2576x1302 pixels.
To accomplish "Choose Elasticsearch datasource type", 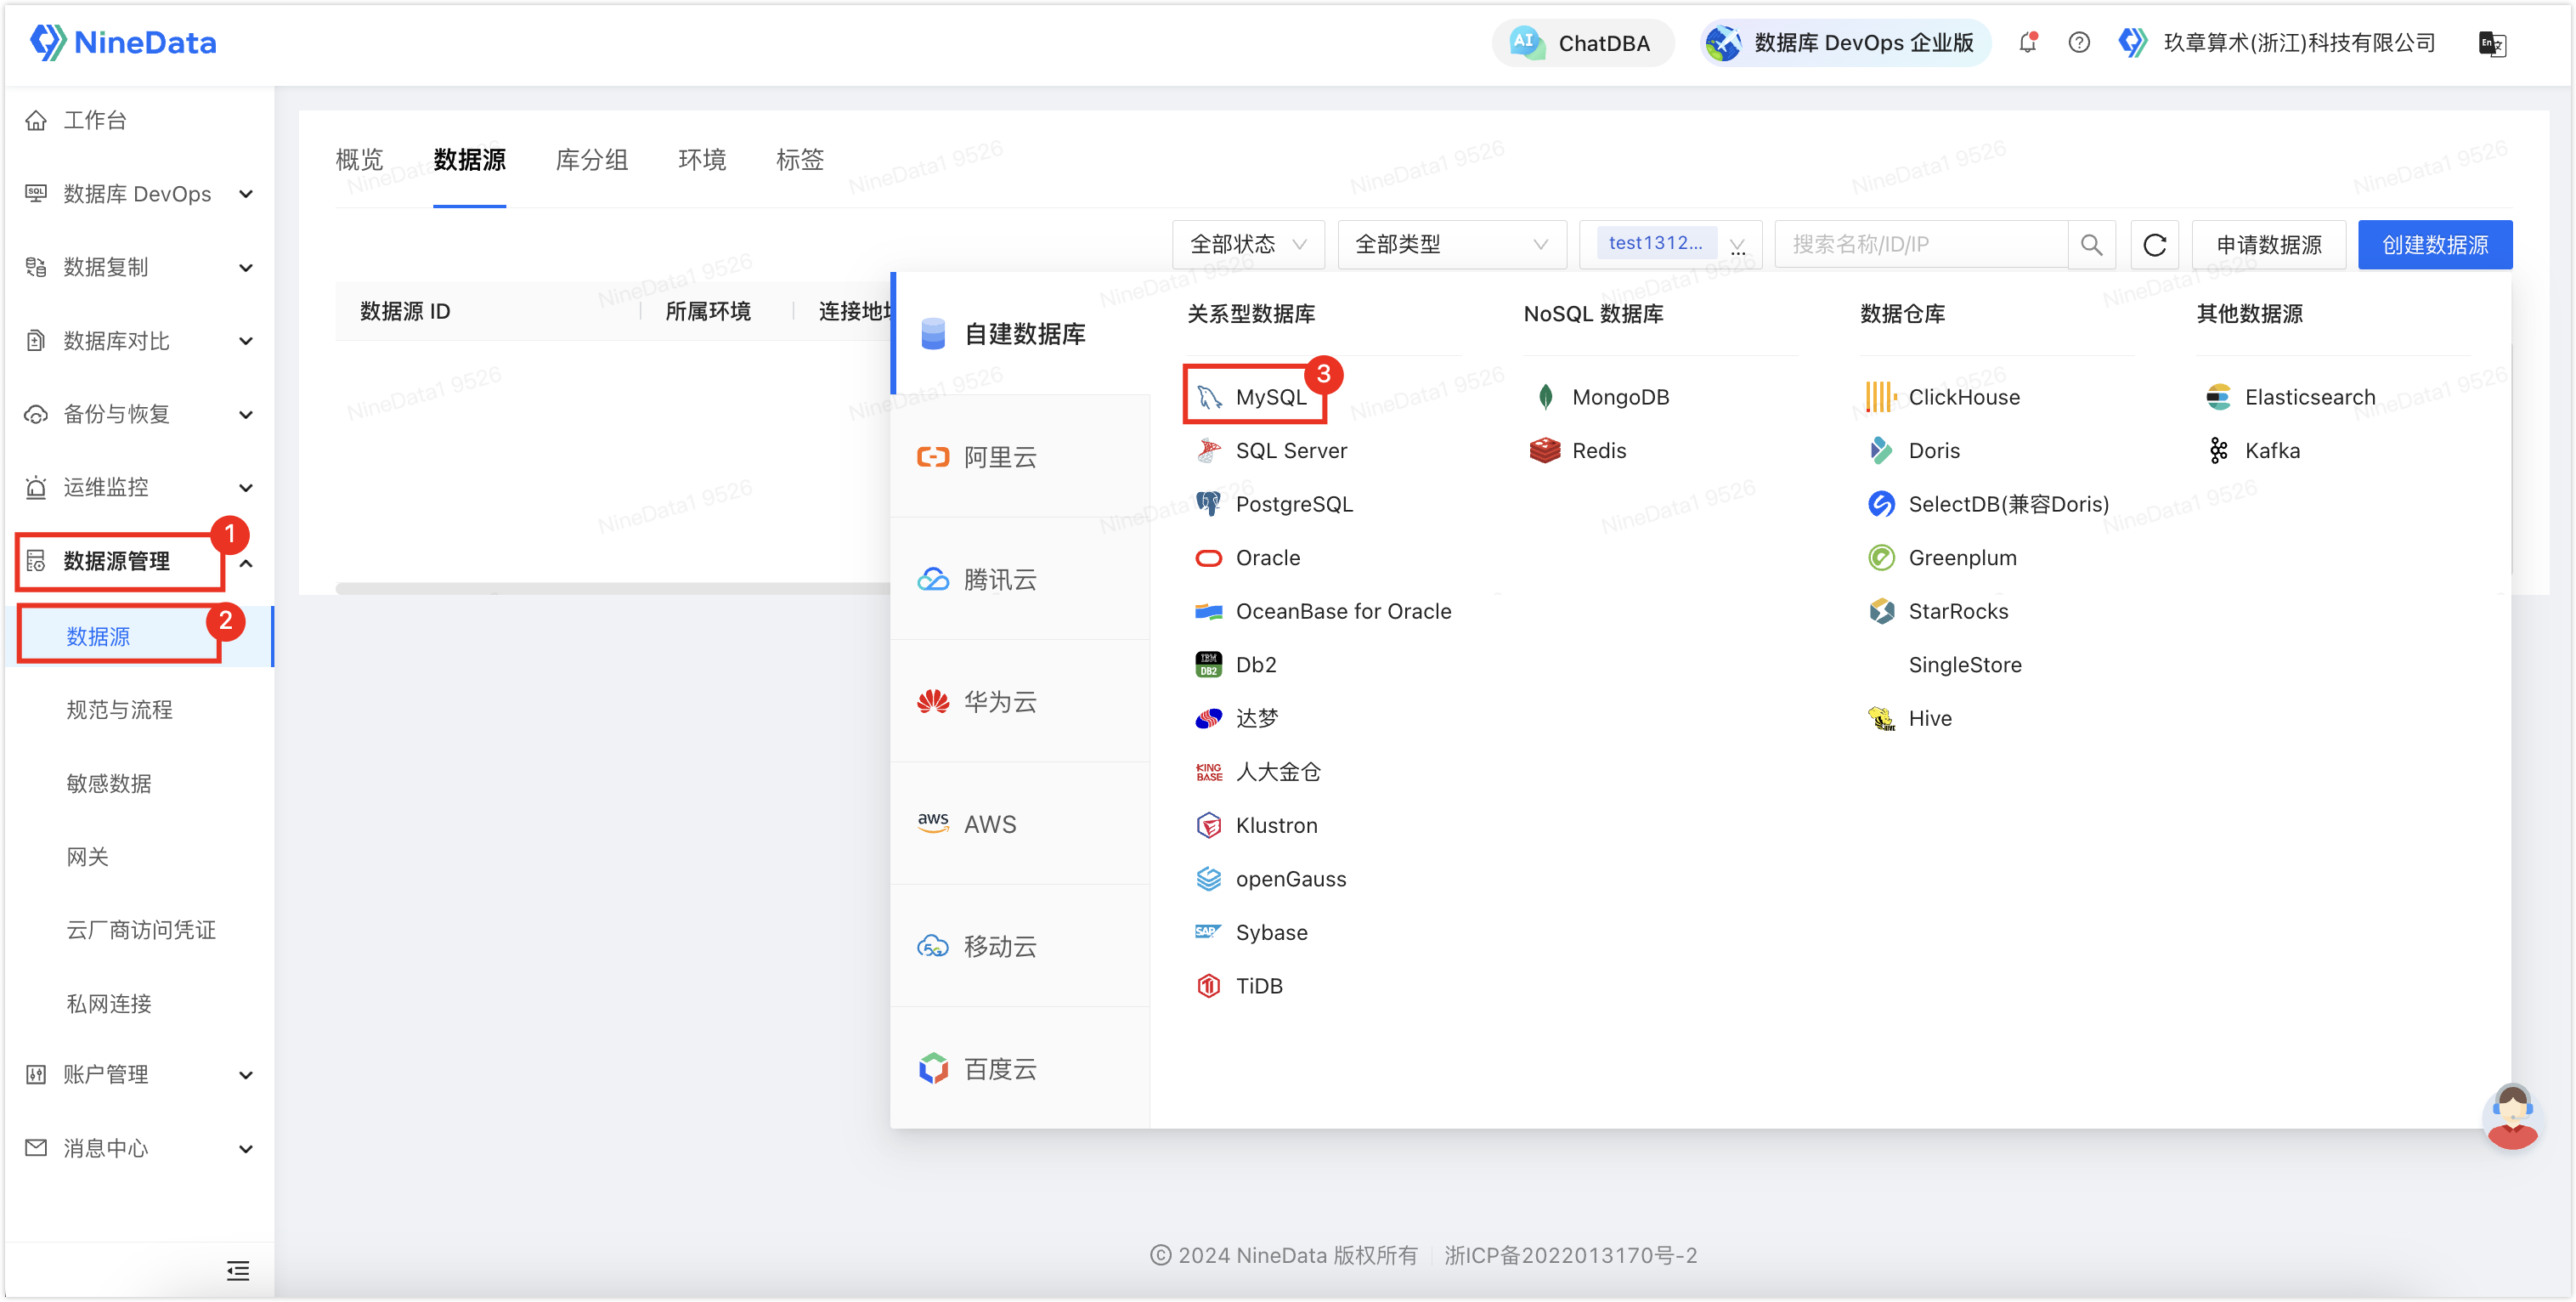I will [2290, 396].
